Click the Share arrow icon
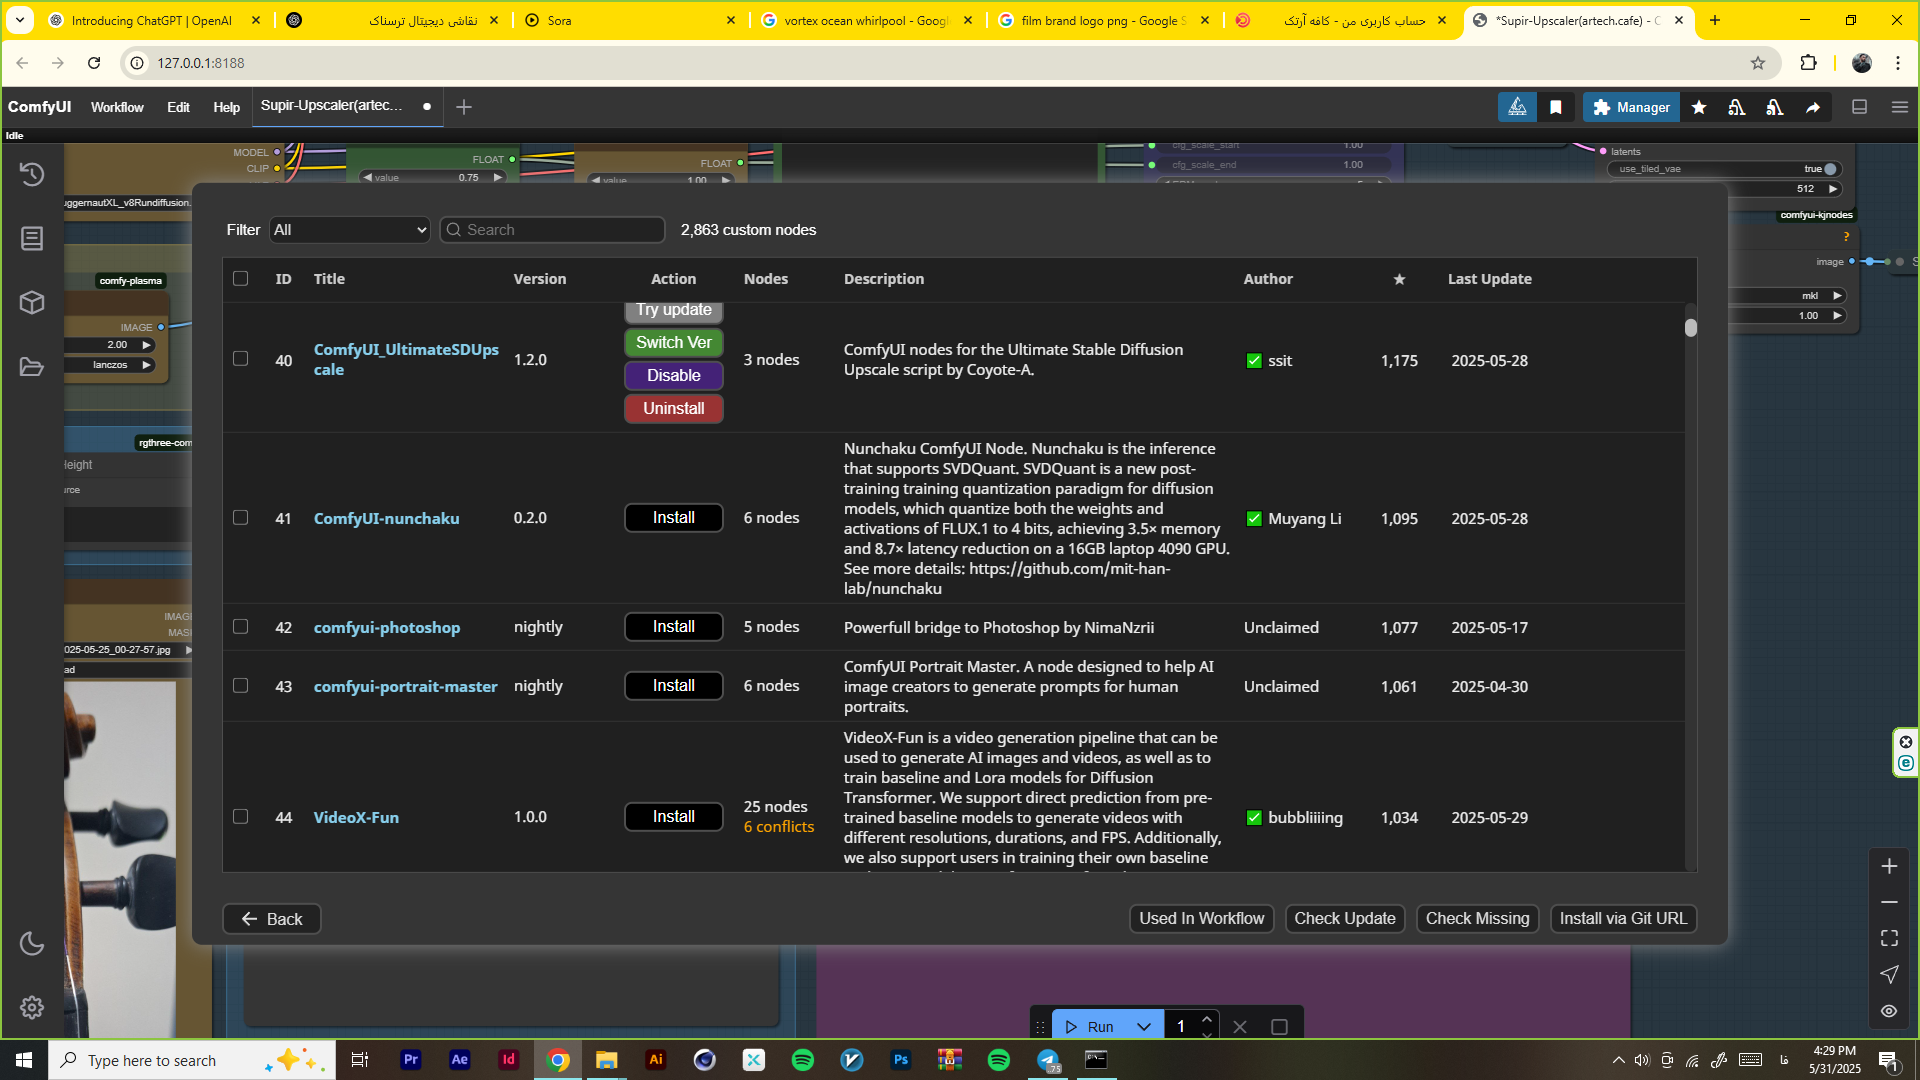The width and height of the screenshot is (1920, 1080). (x=1813, y=107)
